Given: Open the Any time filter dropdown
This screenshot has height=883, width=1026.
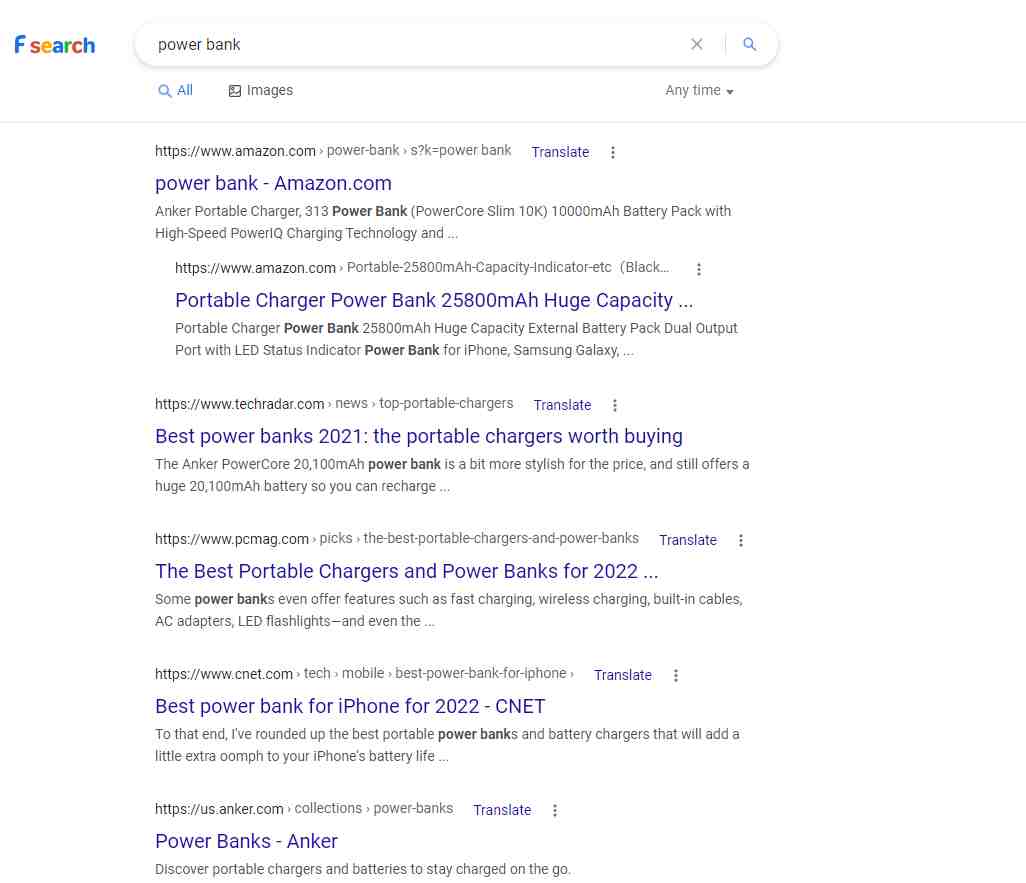Looking at the screenshot, I should 699,90.
